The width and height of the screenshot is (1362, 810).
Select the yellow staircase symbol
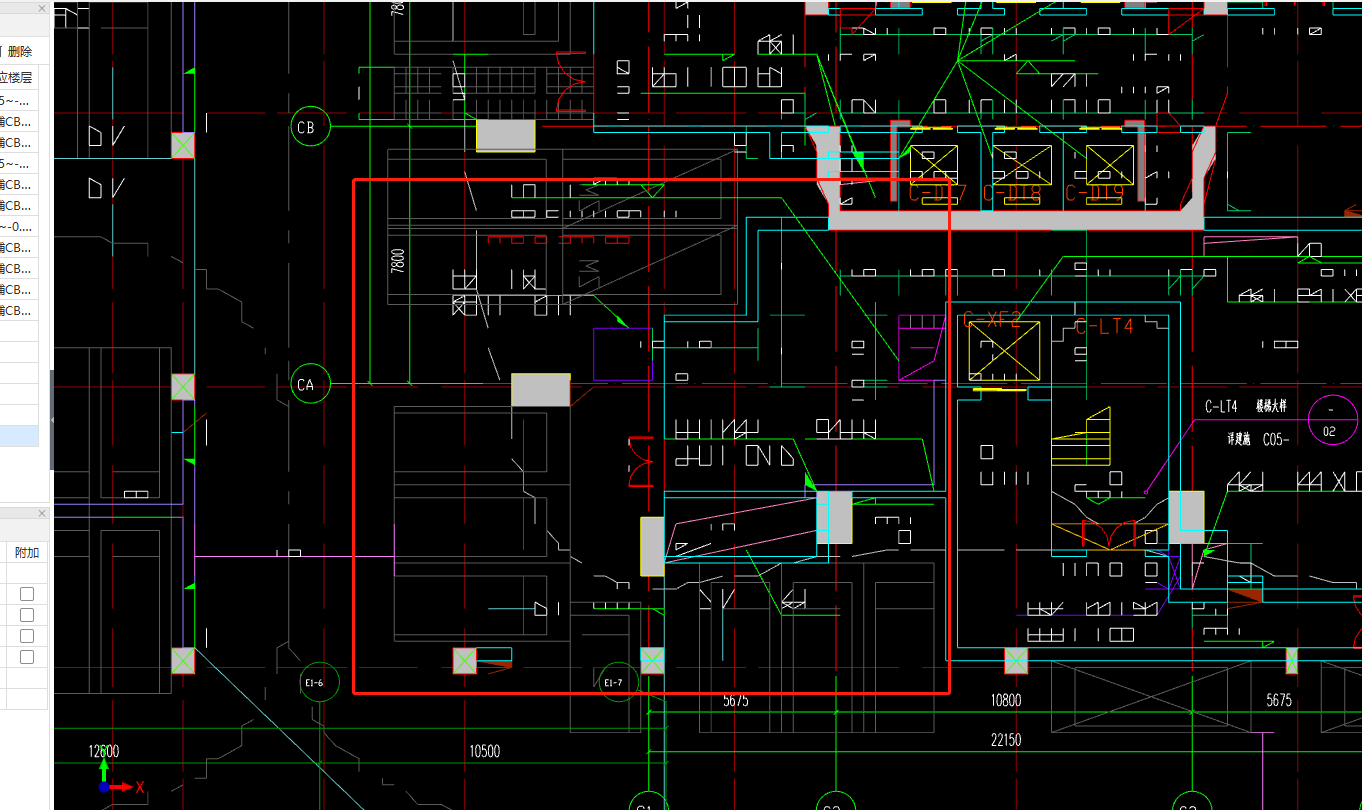tap(1081, 437)
